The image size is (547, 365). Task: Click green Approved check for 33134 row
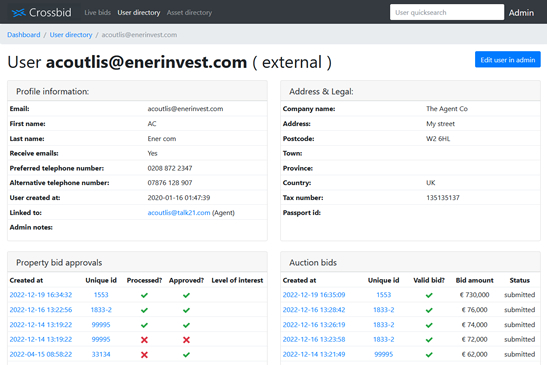click(186, 355)
